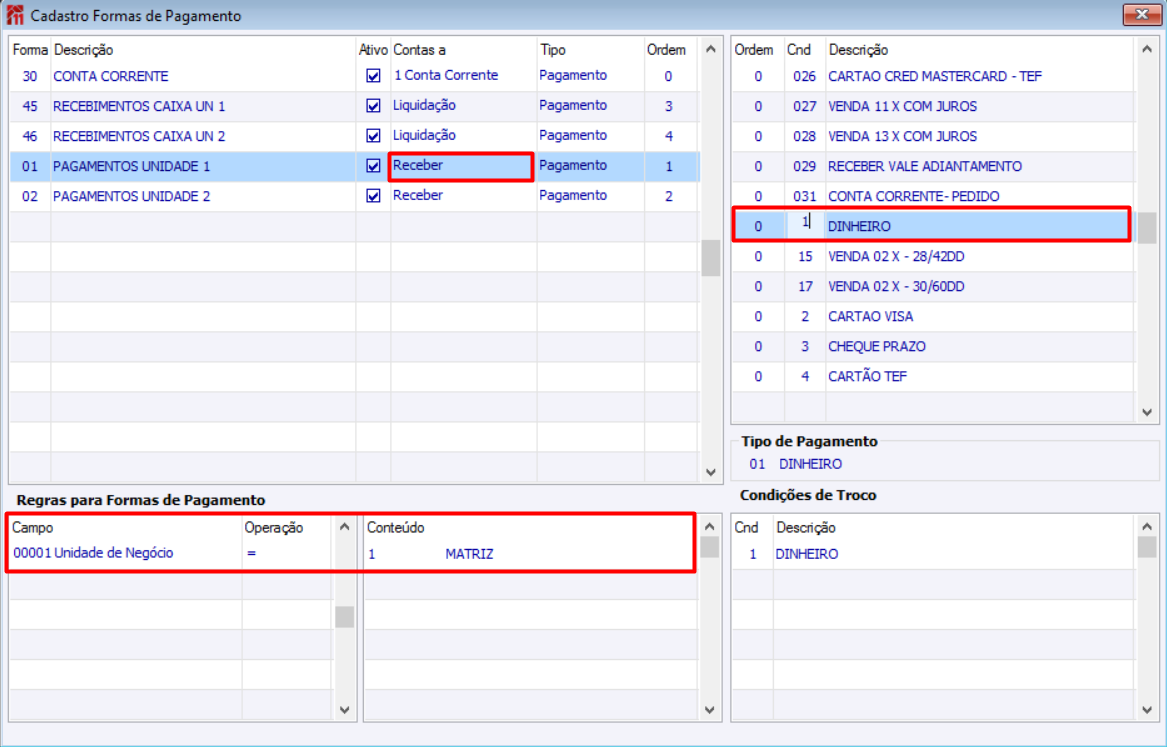Click Ativo column header
The image size is (1167, 747).
pyautogui.click(x=373, y=50)
